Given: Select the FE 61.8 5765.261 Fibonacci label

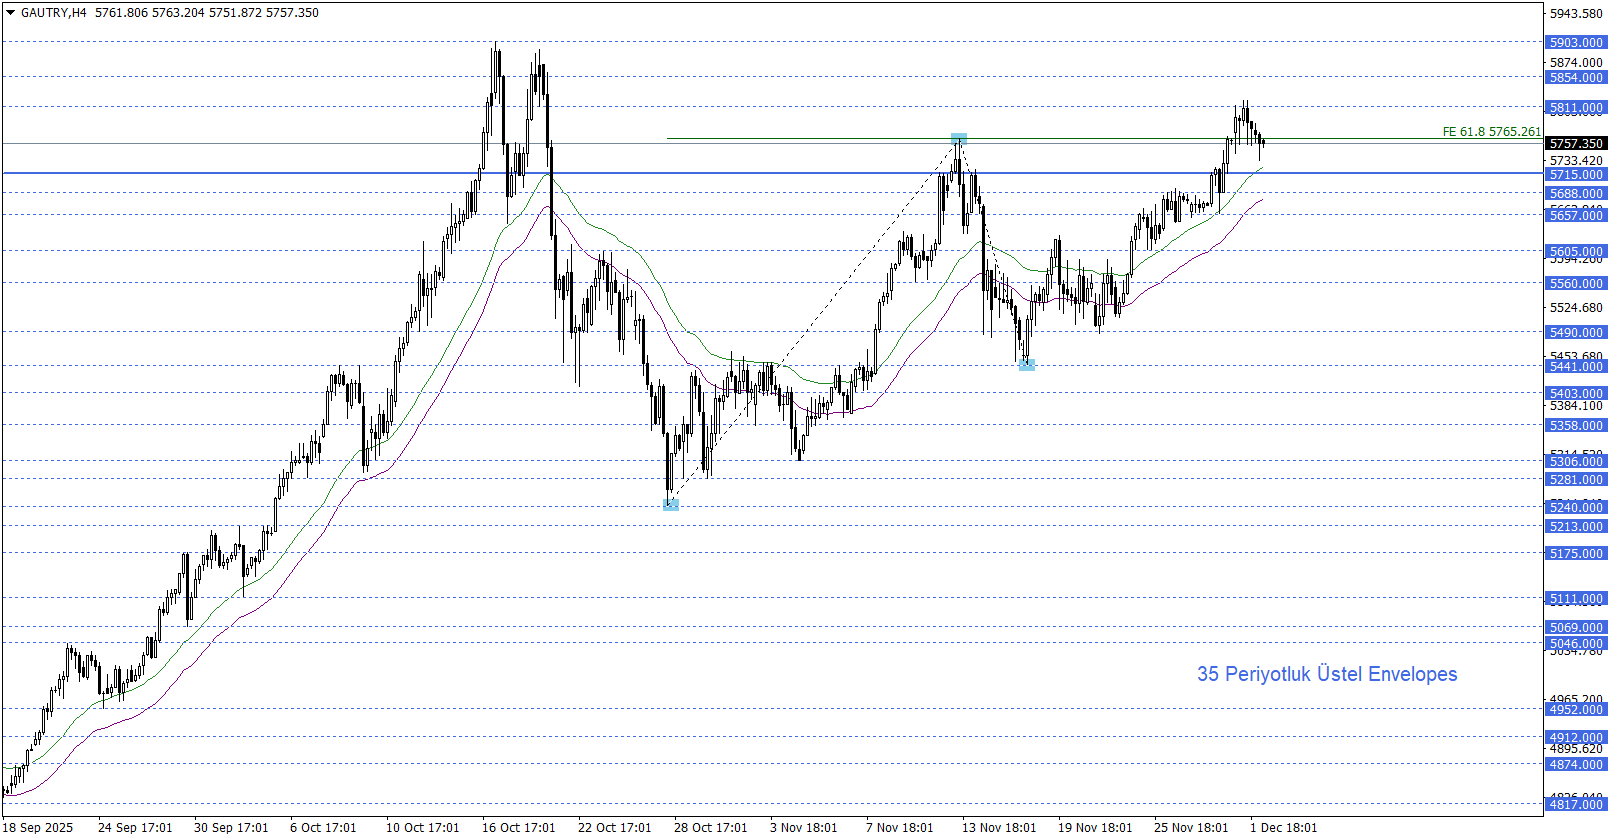Looking at the screenshot, I should pos(1491,132).
